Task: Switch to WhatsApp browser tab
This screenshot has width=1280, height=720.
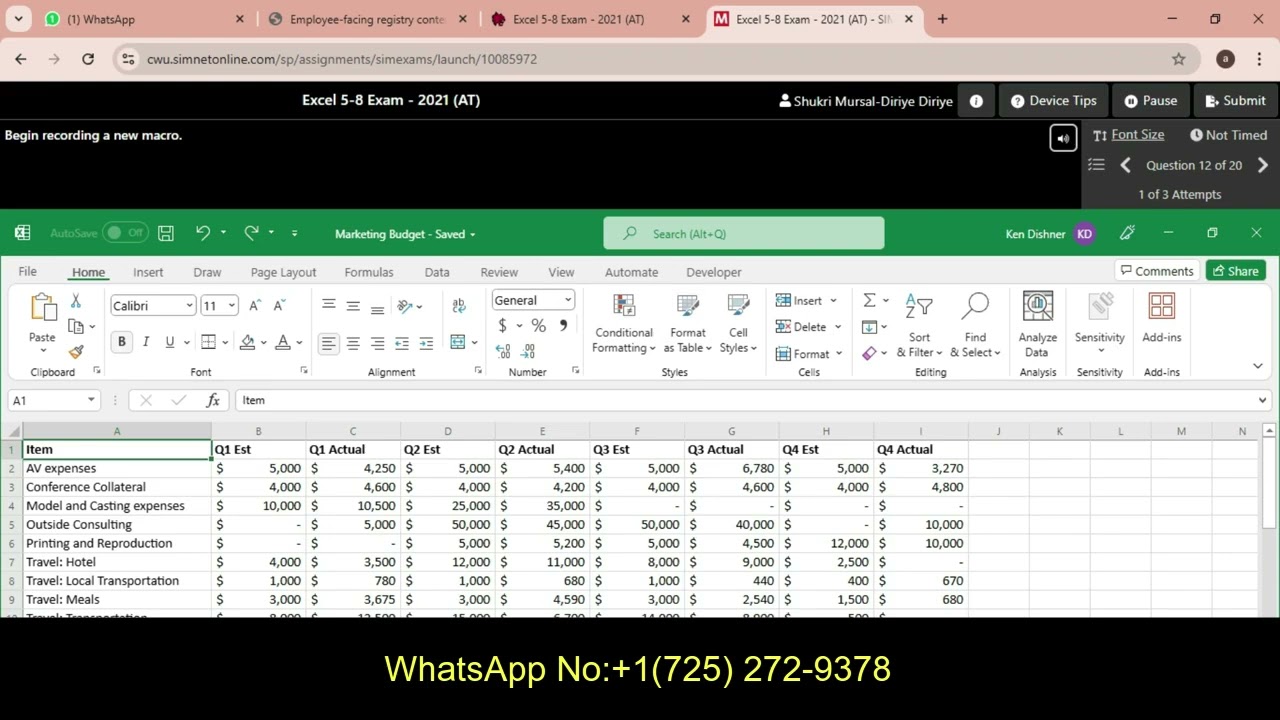Action: point(144,19)
